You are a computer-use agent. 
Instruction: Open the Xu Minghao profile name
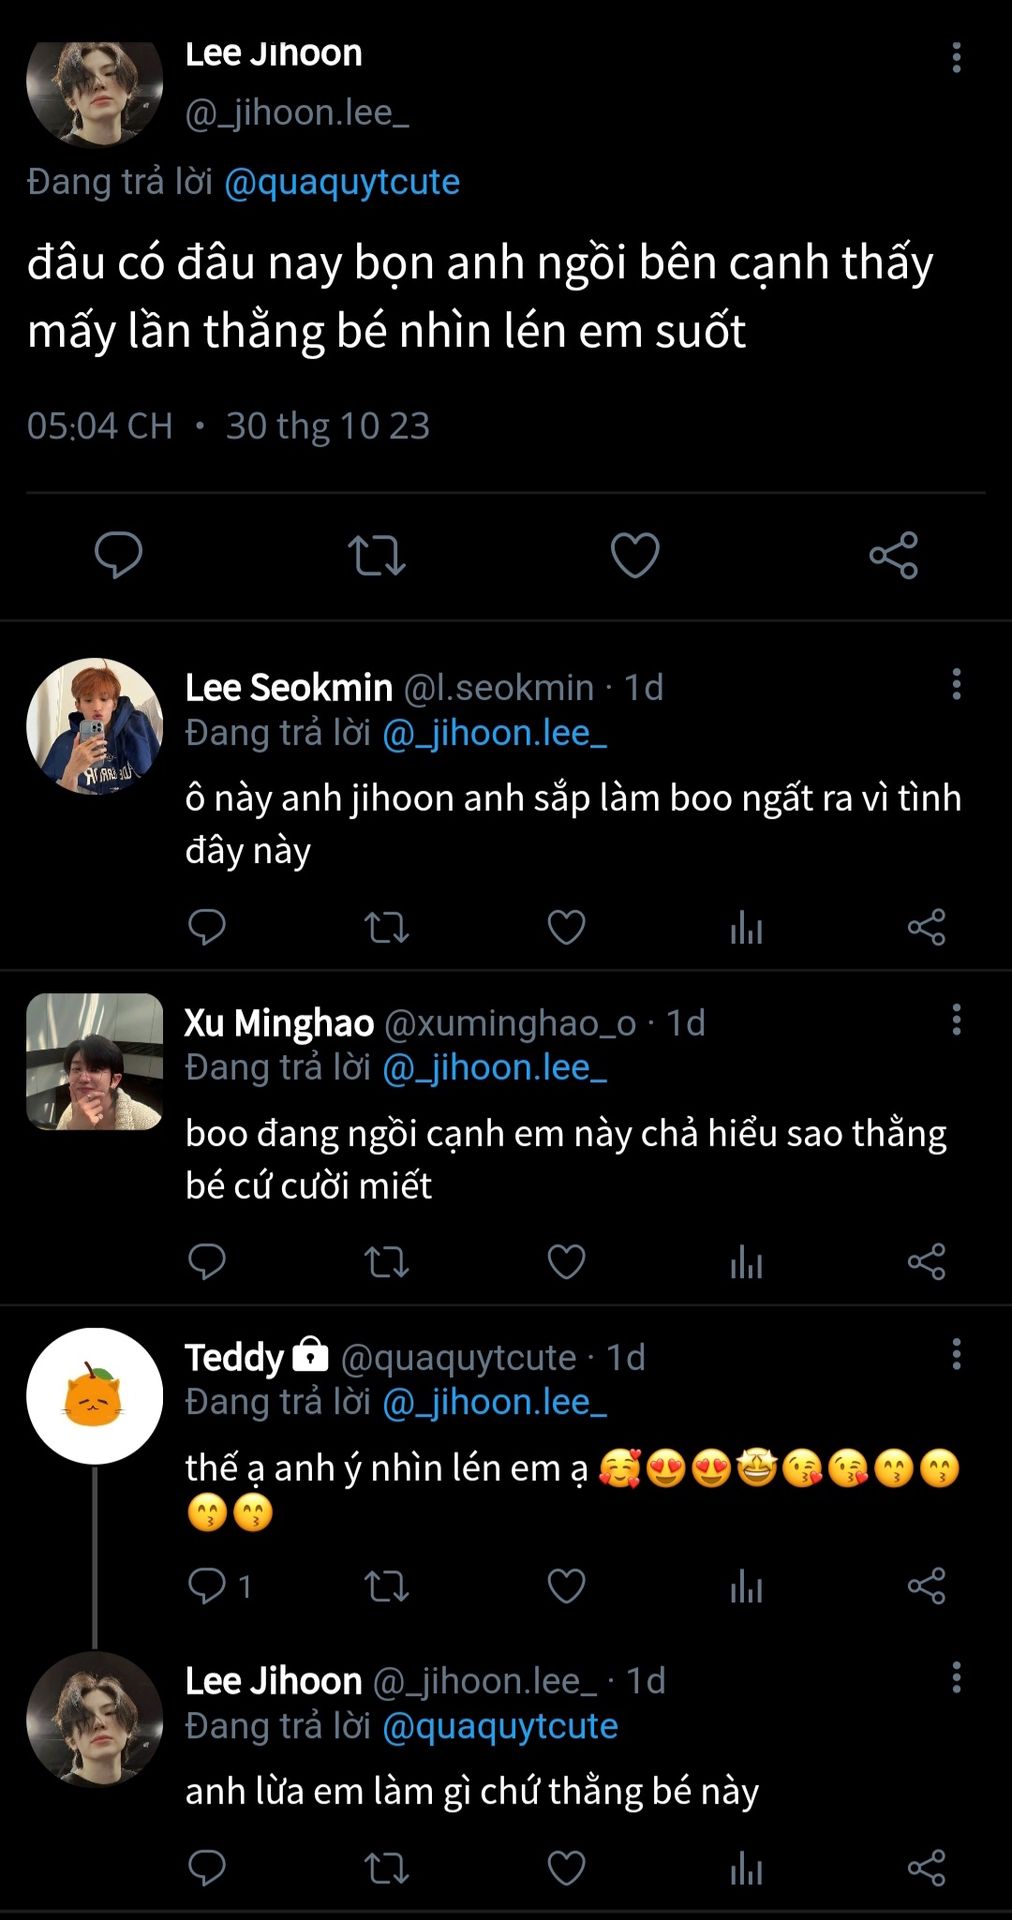pos(279,1023)
